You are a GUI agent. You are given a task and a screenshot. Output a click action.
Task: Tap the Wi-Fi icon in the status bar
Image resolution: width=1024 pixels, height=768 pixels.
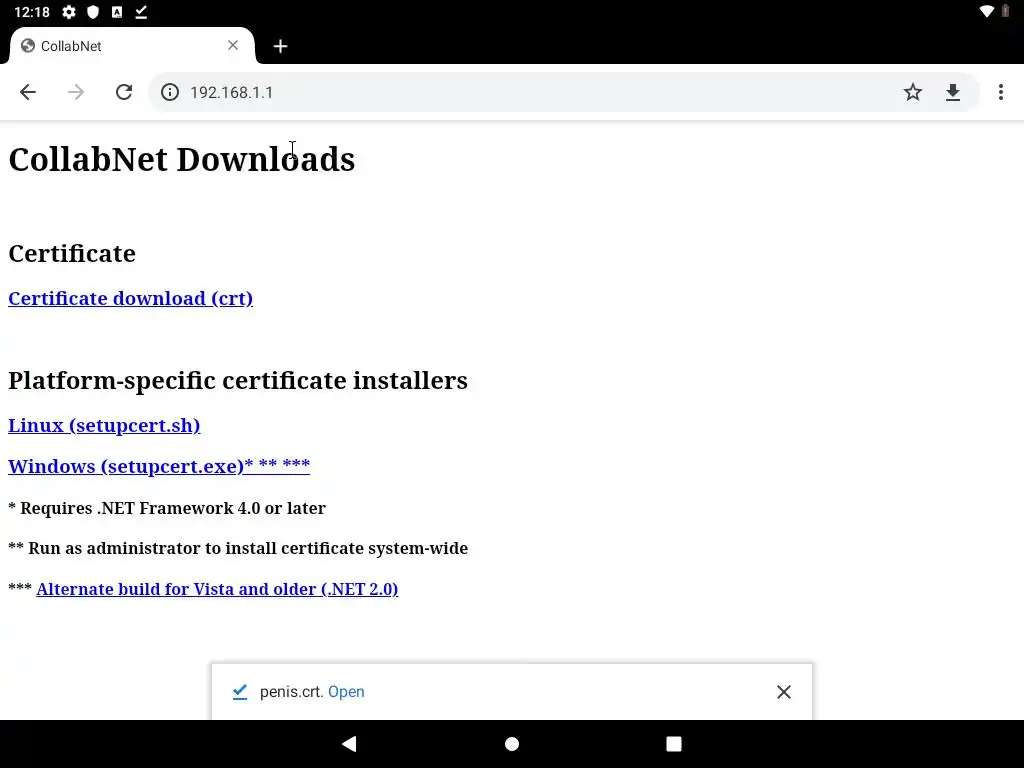point(987,11)
